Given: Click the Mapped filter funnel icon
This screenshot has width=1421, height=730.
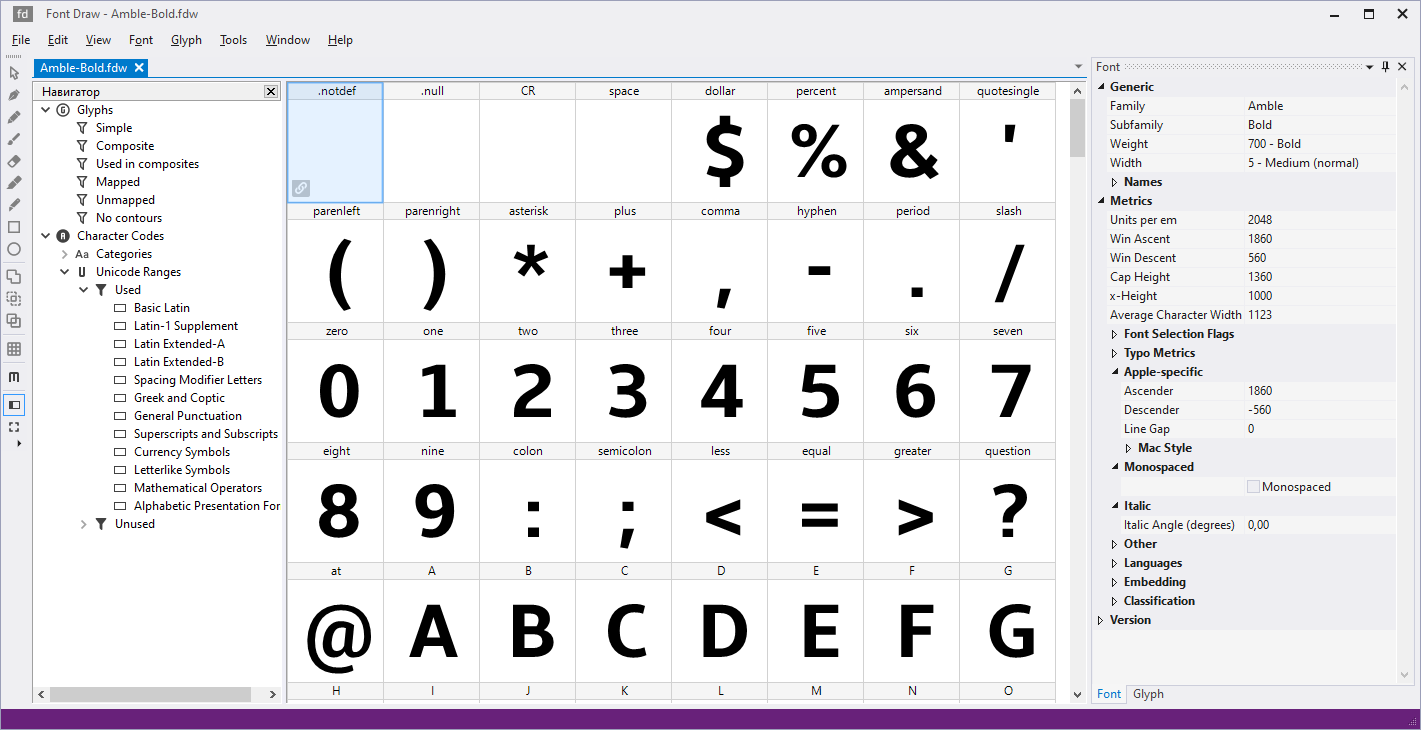Looking at the screenshot, I should point(82,182).
